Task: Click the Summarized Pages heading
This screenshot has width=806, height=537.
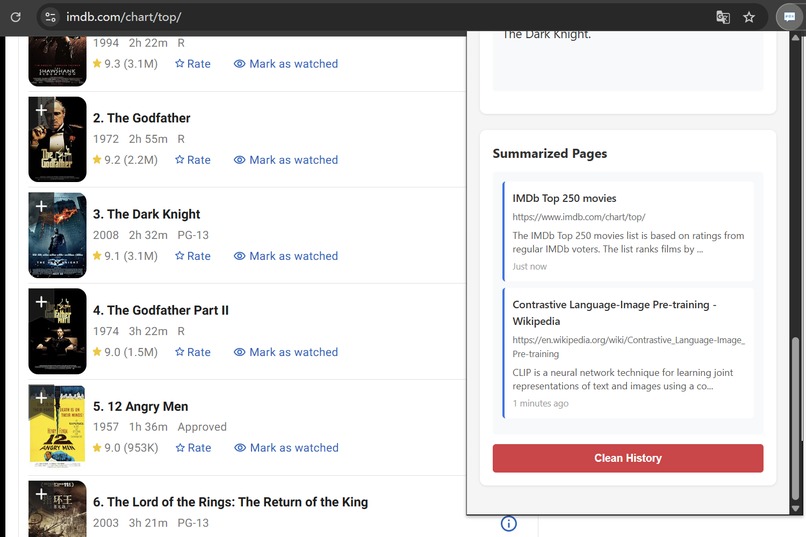Action: 549,154
